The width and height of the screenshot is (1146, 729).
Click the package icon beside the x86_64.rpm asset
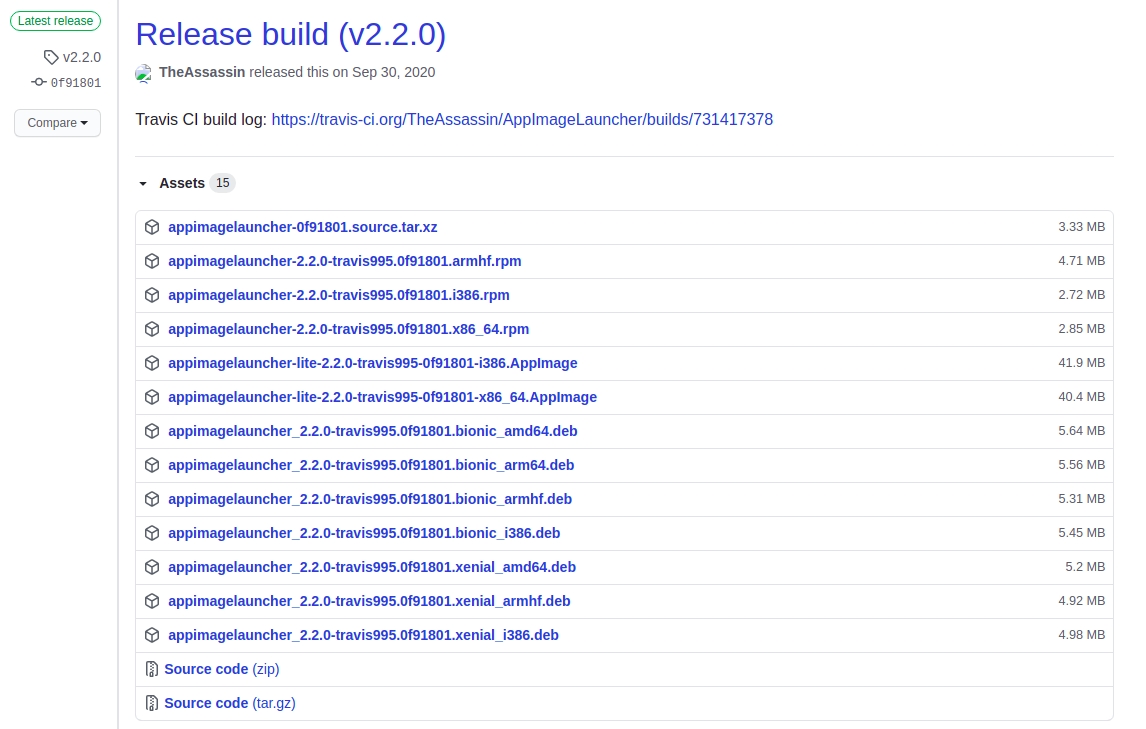(x=152, y=329)
